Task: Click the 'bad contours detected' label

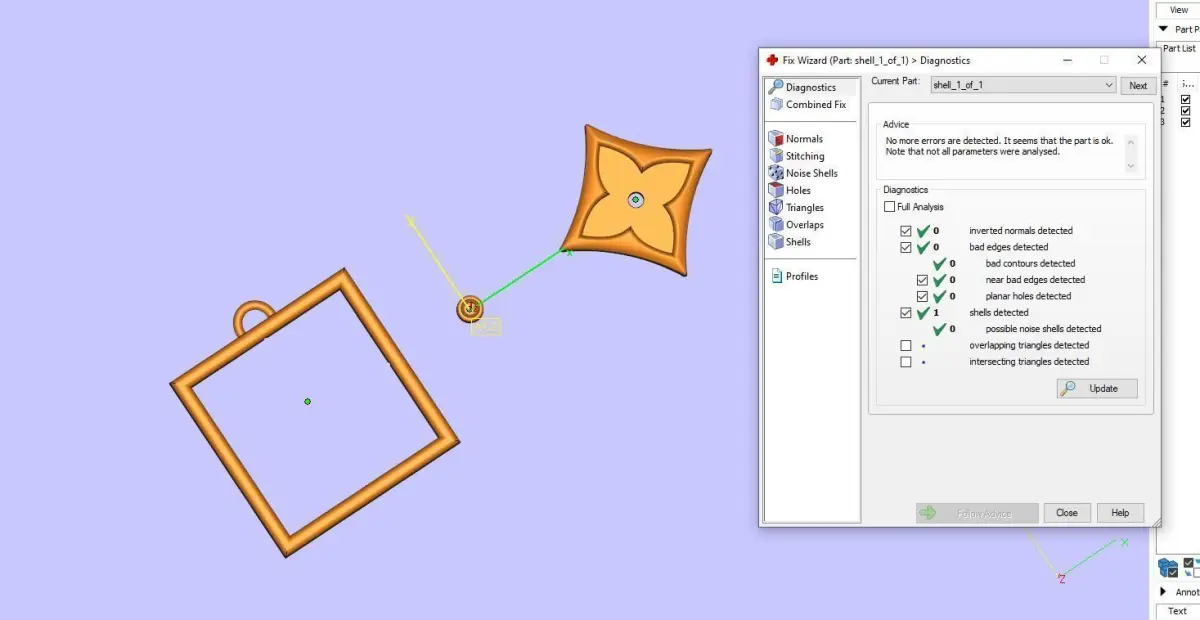Action: point(1030,263)
